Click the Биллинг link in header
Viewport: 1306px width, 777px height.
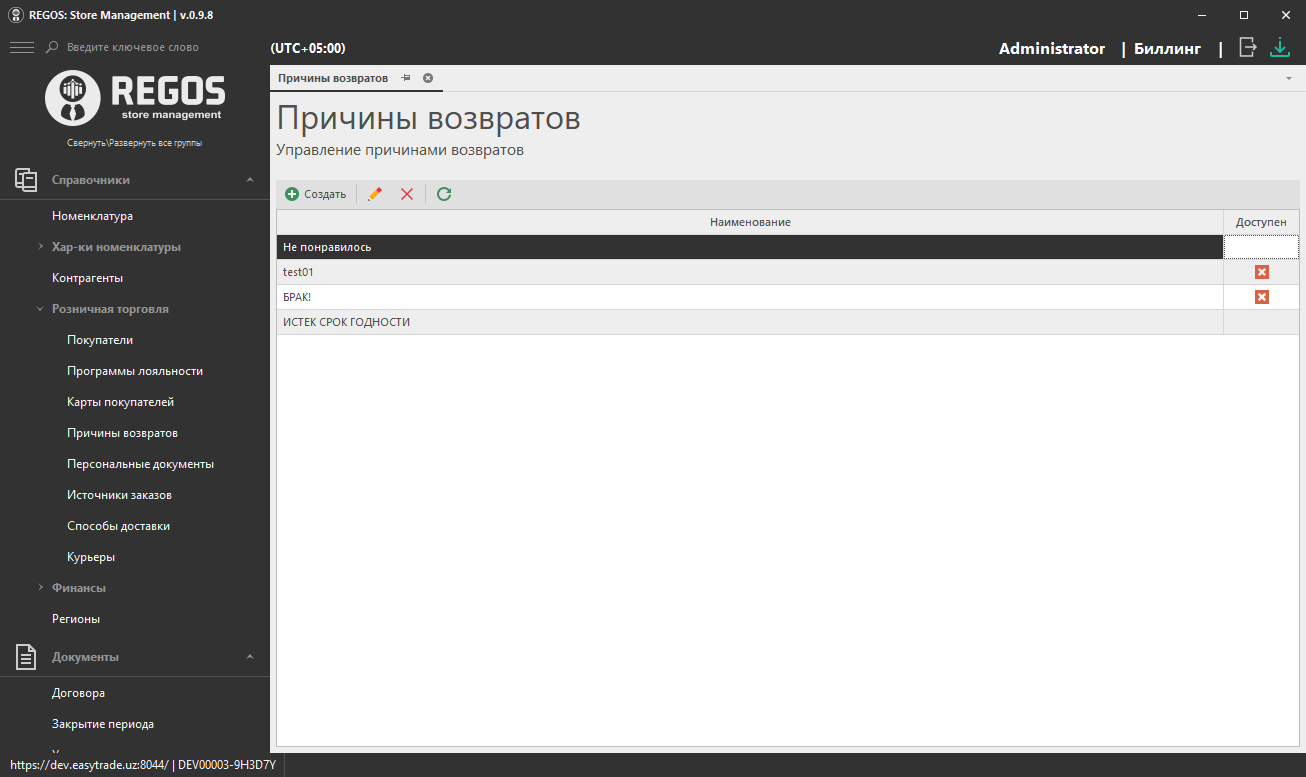tap(1167, 48)
